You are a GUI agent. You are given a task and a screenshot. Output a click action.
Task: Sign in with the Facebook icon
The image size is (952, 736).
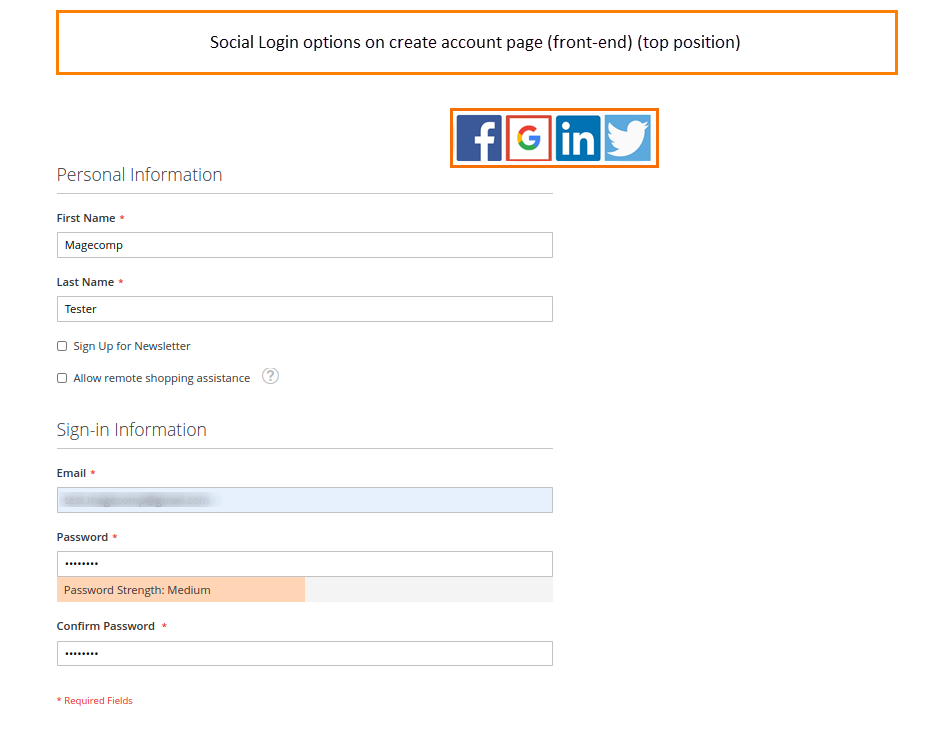[479, 138]
